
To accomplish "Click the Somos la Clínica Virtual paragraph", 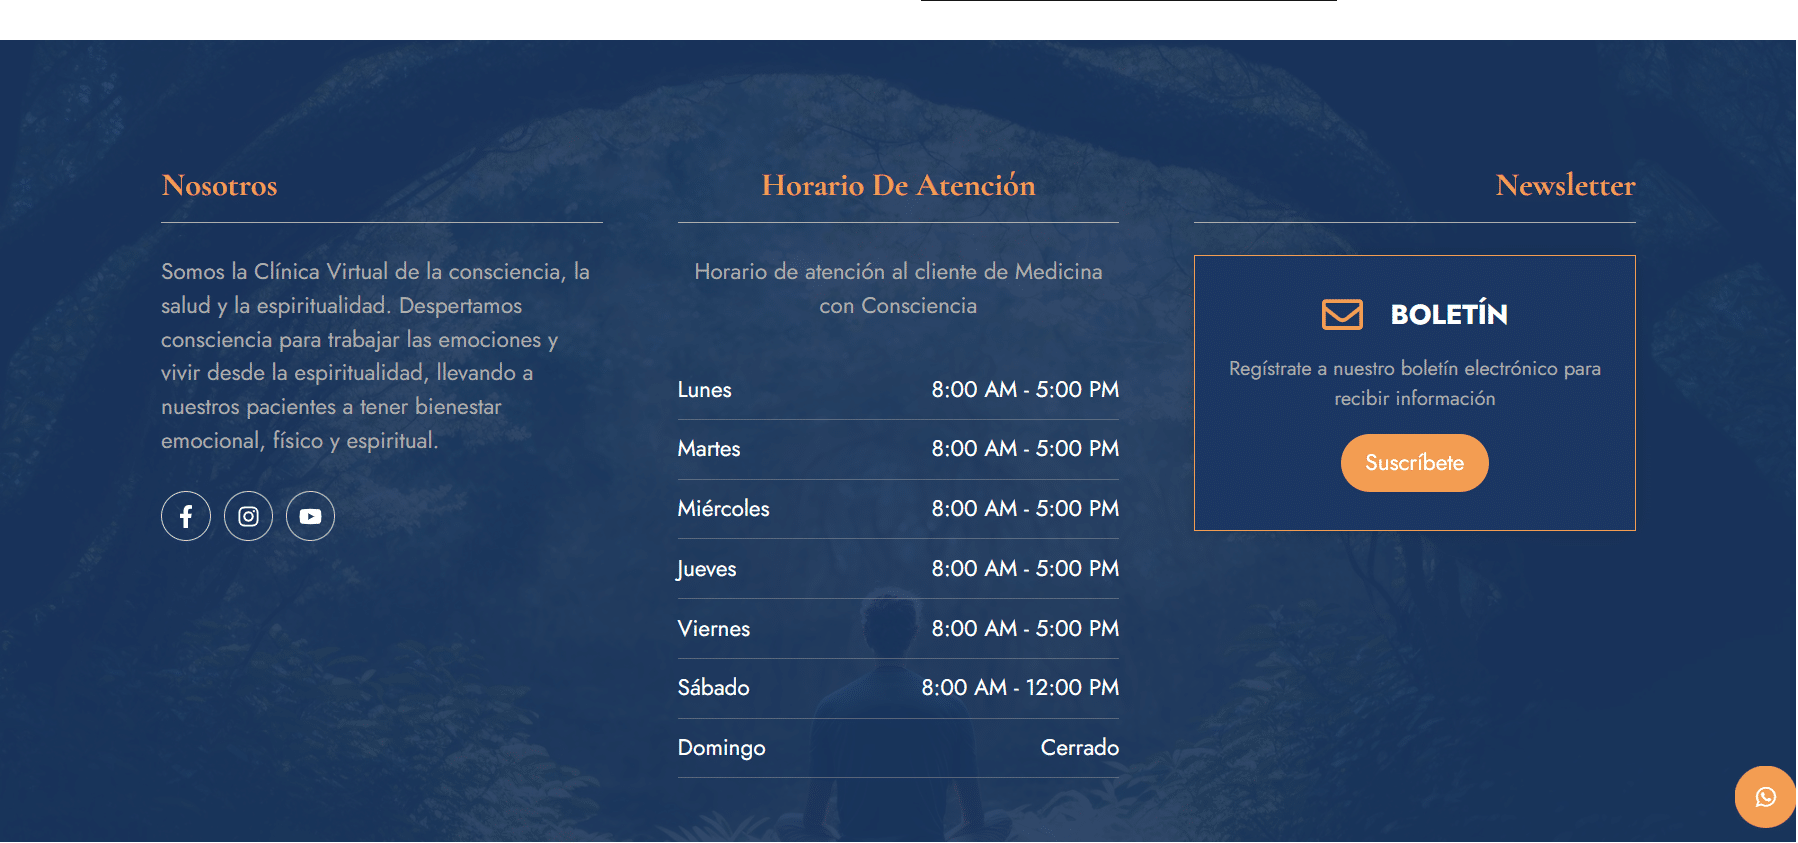I will tap(375, 356).
